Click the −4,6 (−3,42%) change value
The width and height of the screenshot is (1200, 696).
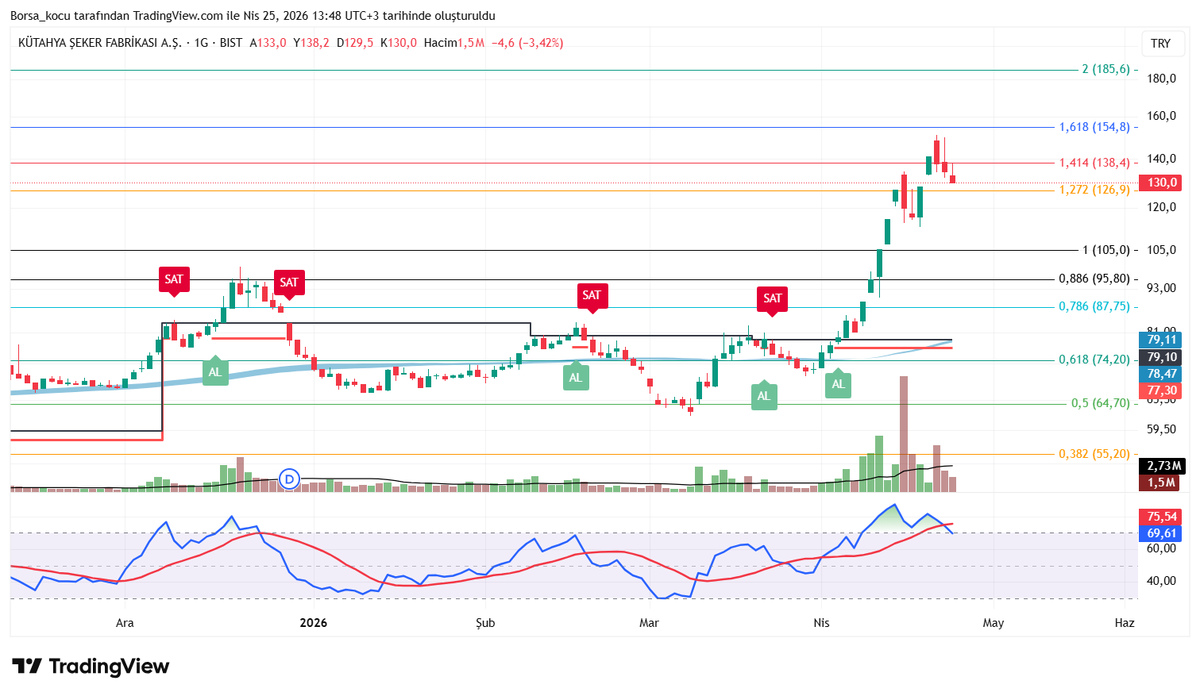(x=528, y=43)
